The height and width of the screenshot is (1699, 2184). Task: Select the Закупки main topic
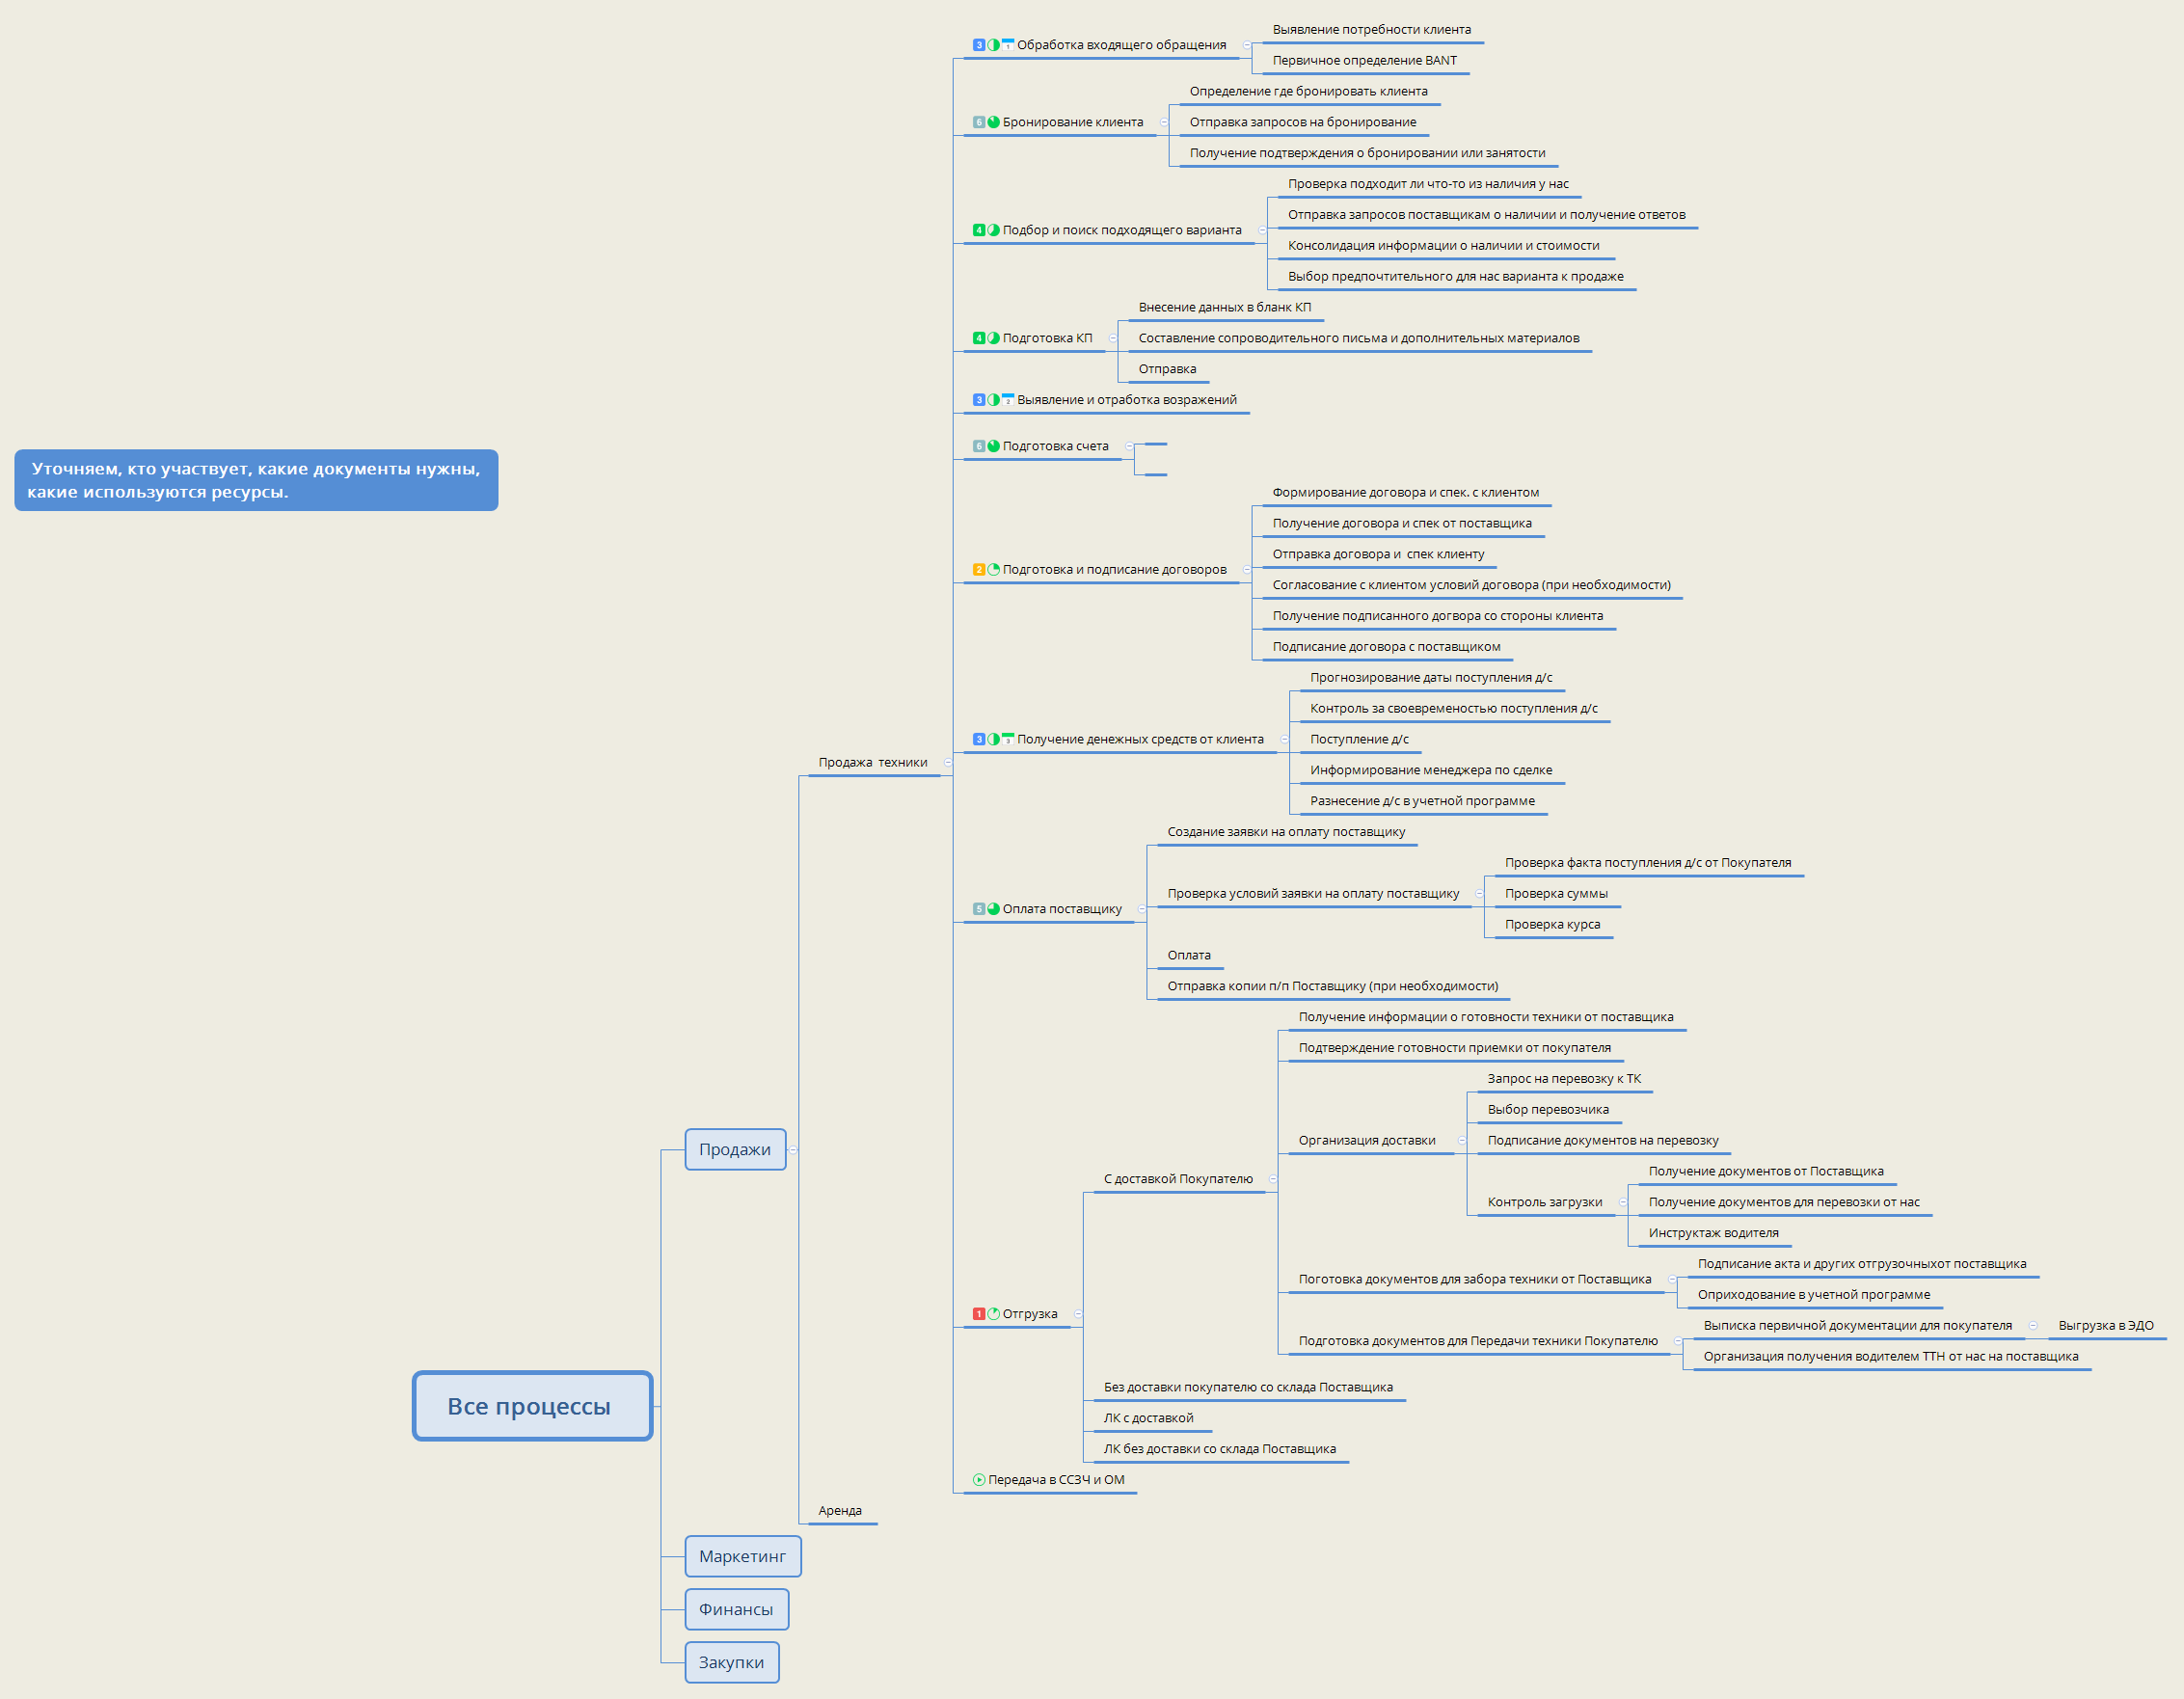click(732, 1663)
